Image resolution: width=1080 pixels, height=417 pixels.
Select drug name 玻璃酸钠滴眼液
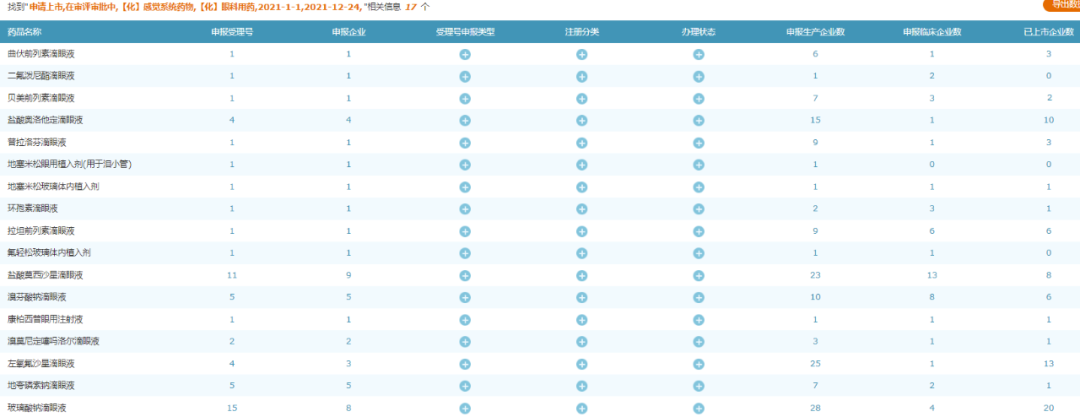(37, 408)
